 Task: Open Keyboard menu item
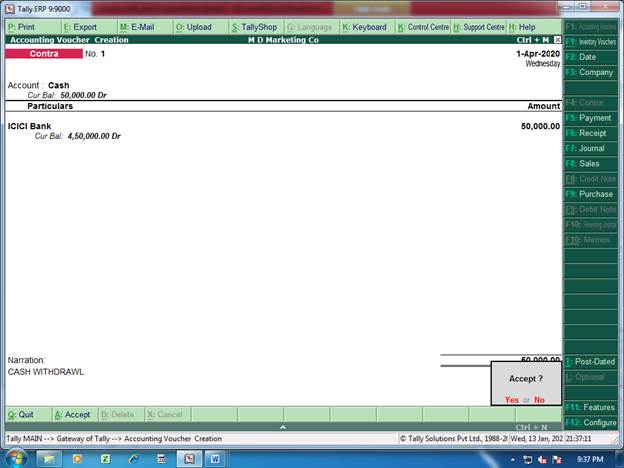365,27
